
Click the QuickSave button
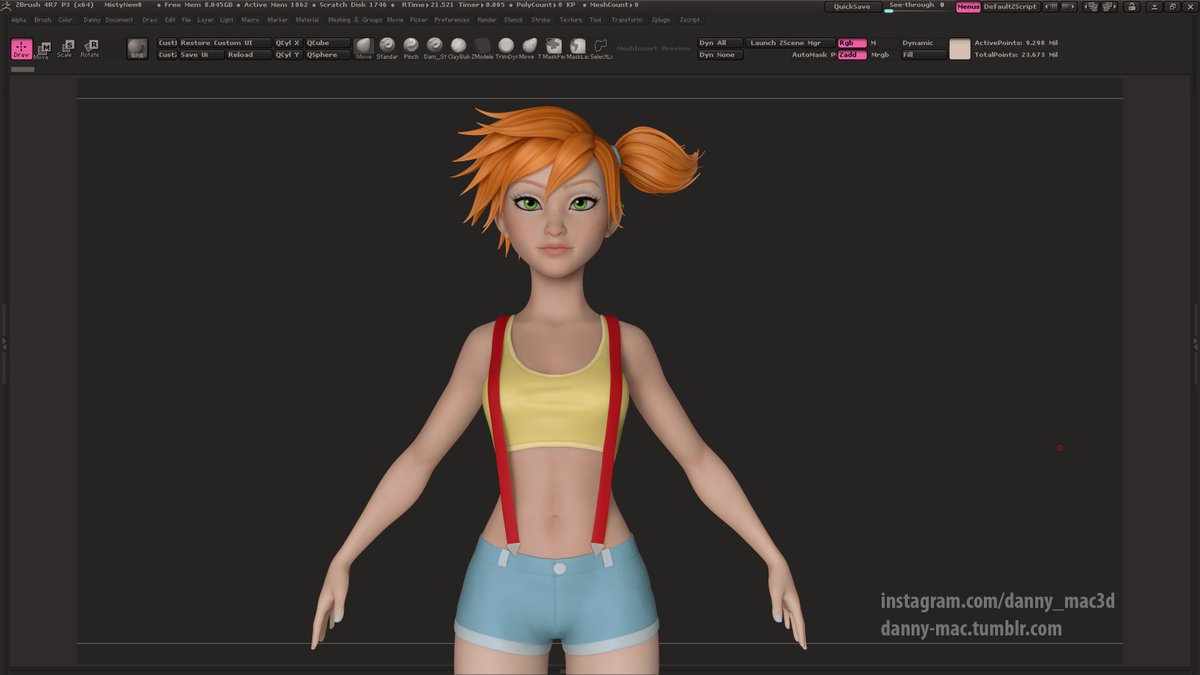853,7
